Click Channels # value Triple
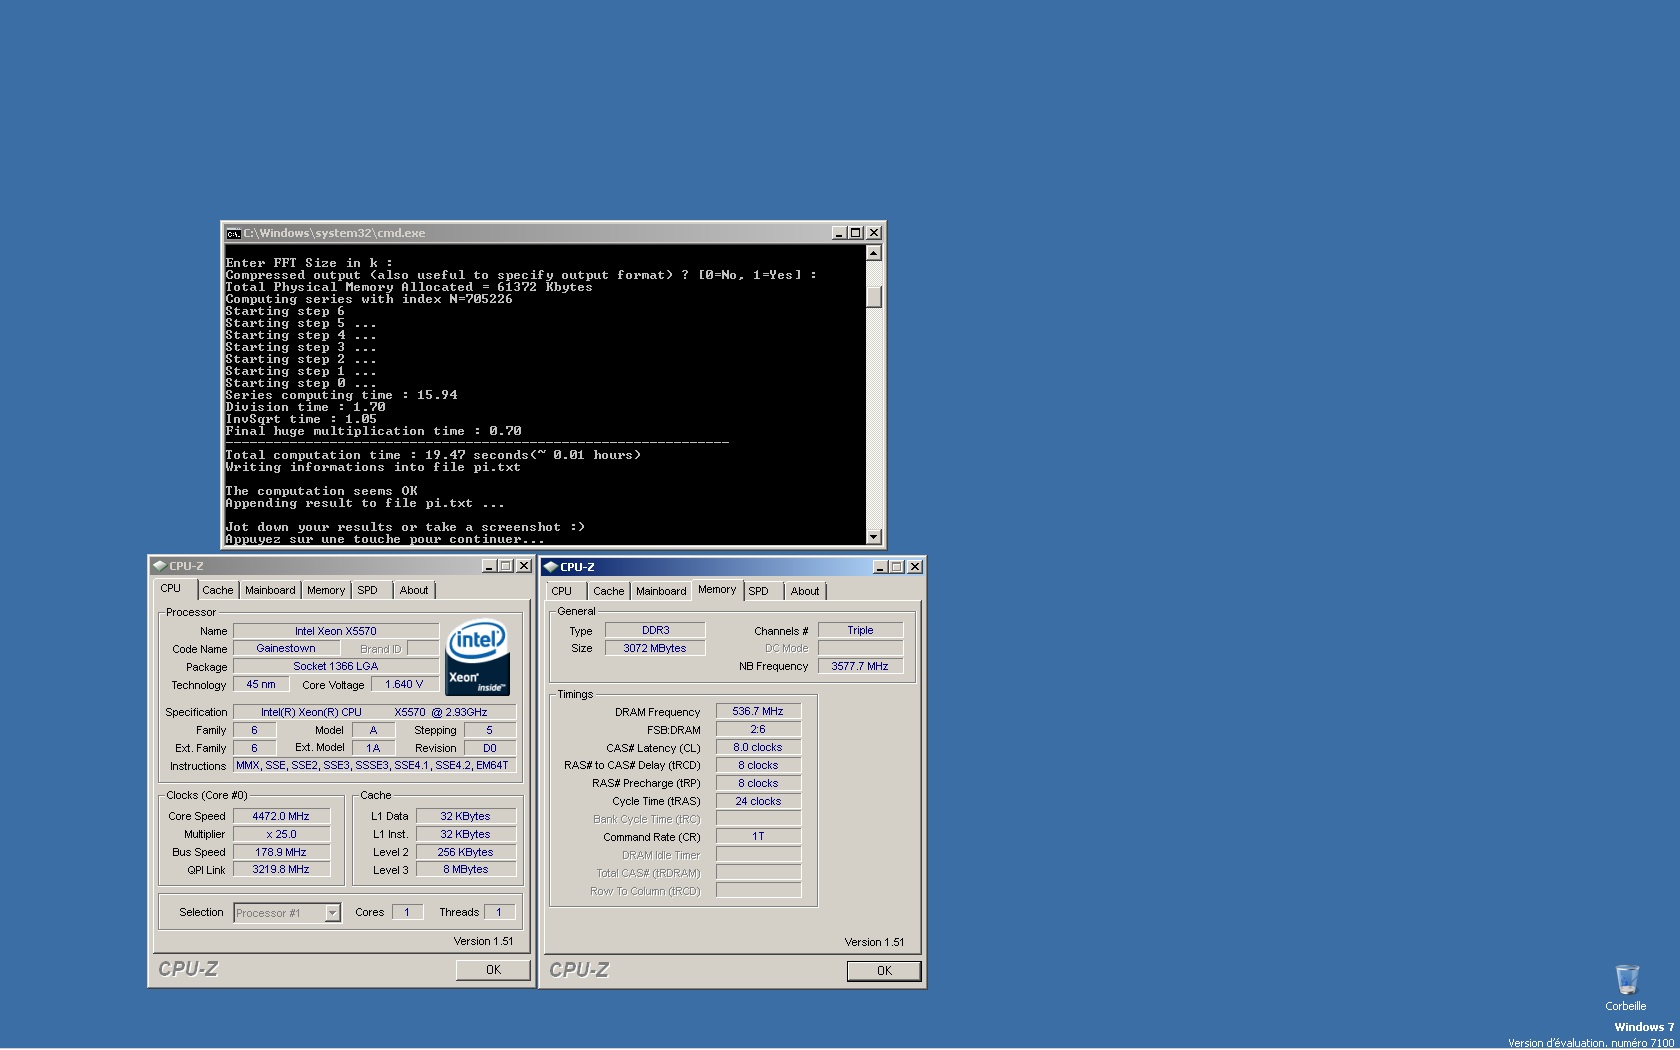Image resolution: width=1680 pixels, height=1050 pixels. 861,631
